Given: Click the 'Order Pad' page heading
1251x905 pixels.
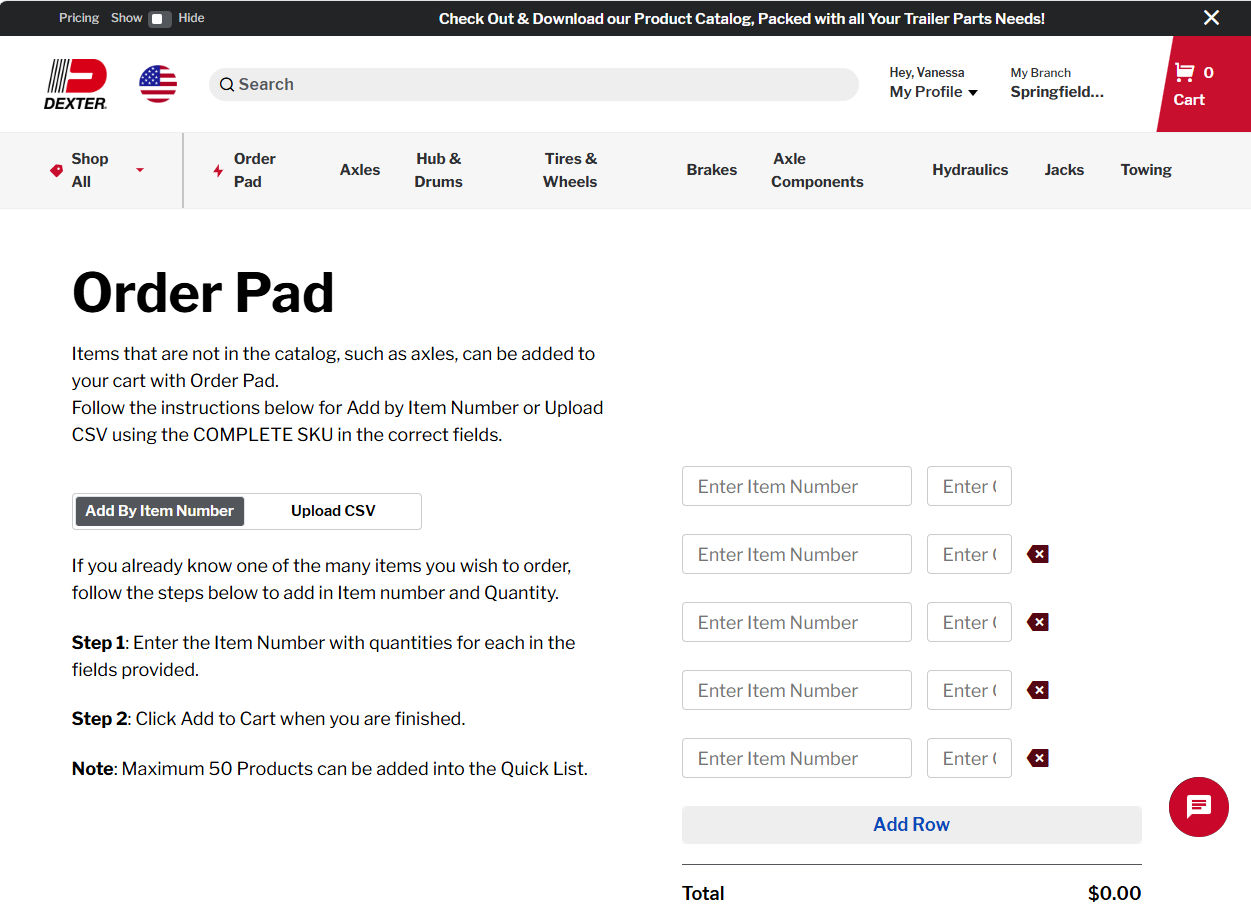Looking at the screenshot, I should tap(203, 293).
